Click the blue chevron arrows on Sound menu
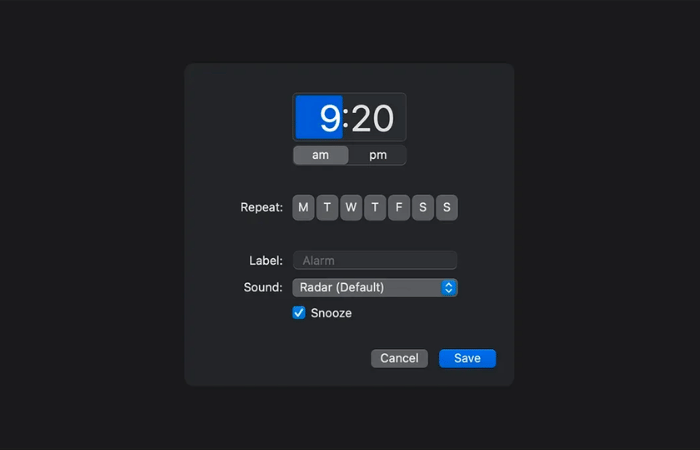 click(449, 288)
